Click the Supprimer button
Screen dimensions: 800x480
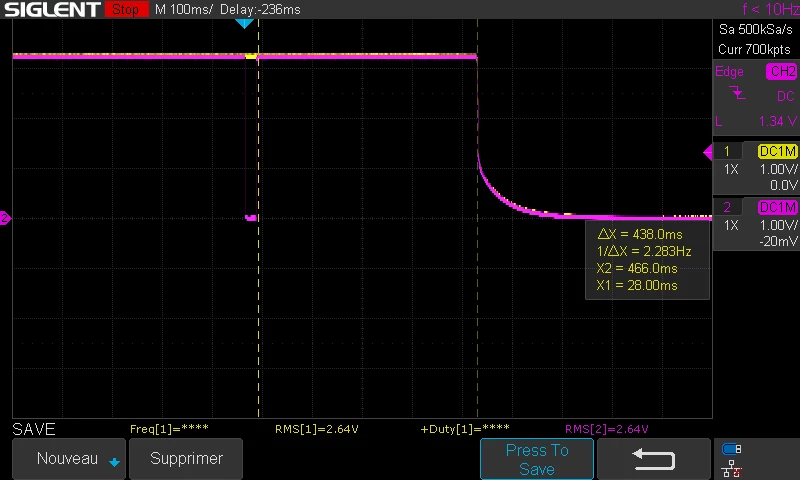[186, 459]
